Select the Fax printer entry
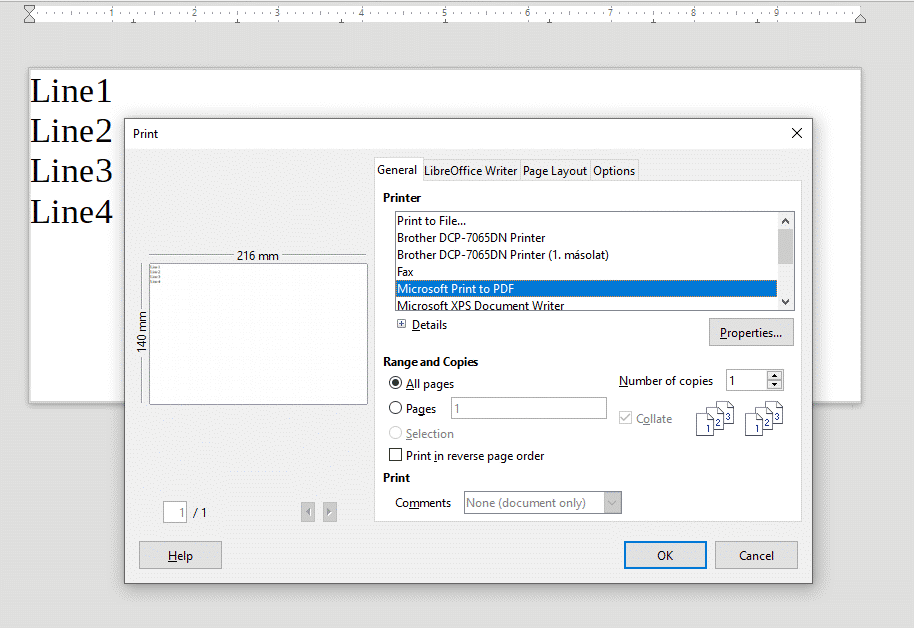The image size is (914, 628). click(586, 272)
